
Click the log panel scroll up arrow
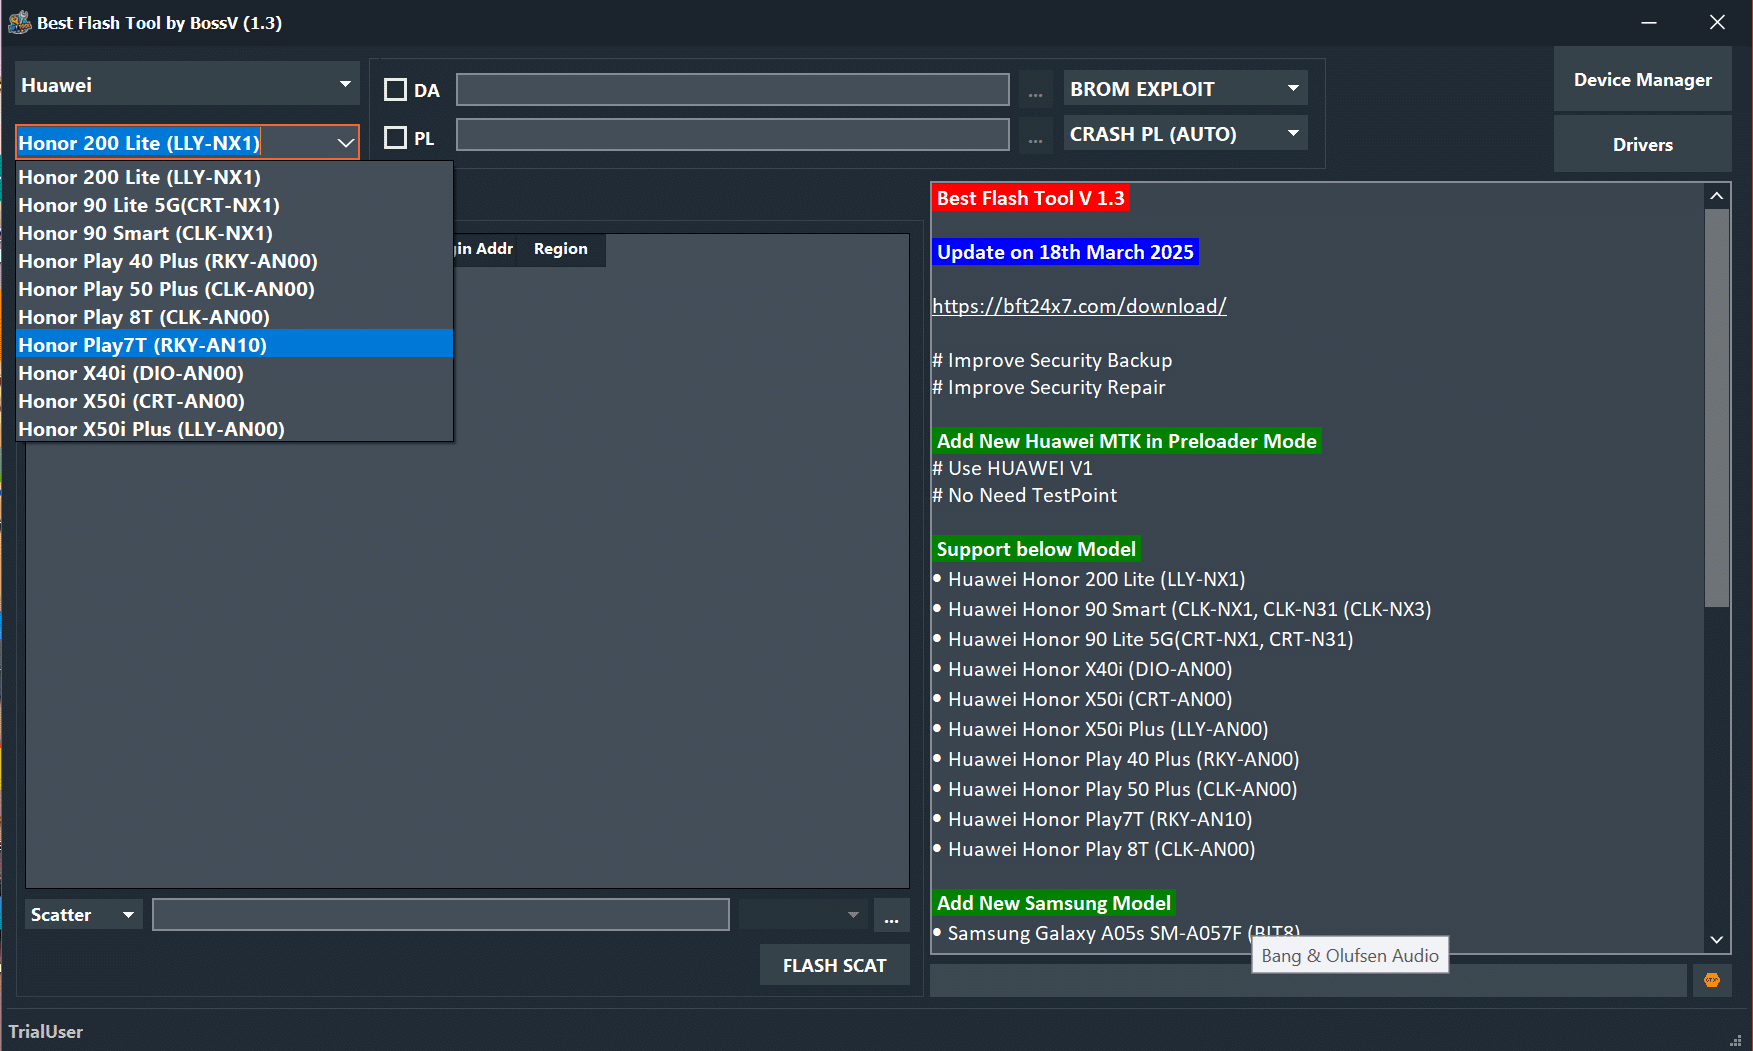coord(1717,196)
